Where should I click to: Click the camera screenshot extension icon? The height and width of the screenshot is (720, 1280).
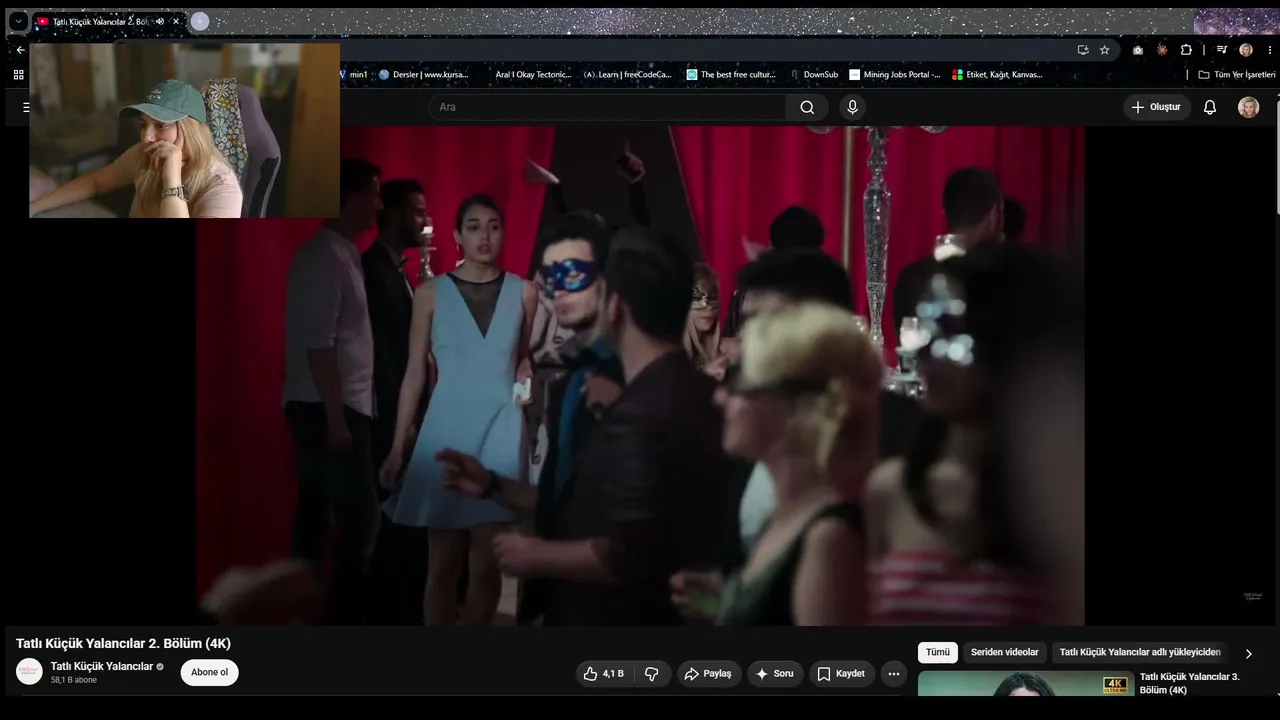tap(1138, 50)
